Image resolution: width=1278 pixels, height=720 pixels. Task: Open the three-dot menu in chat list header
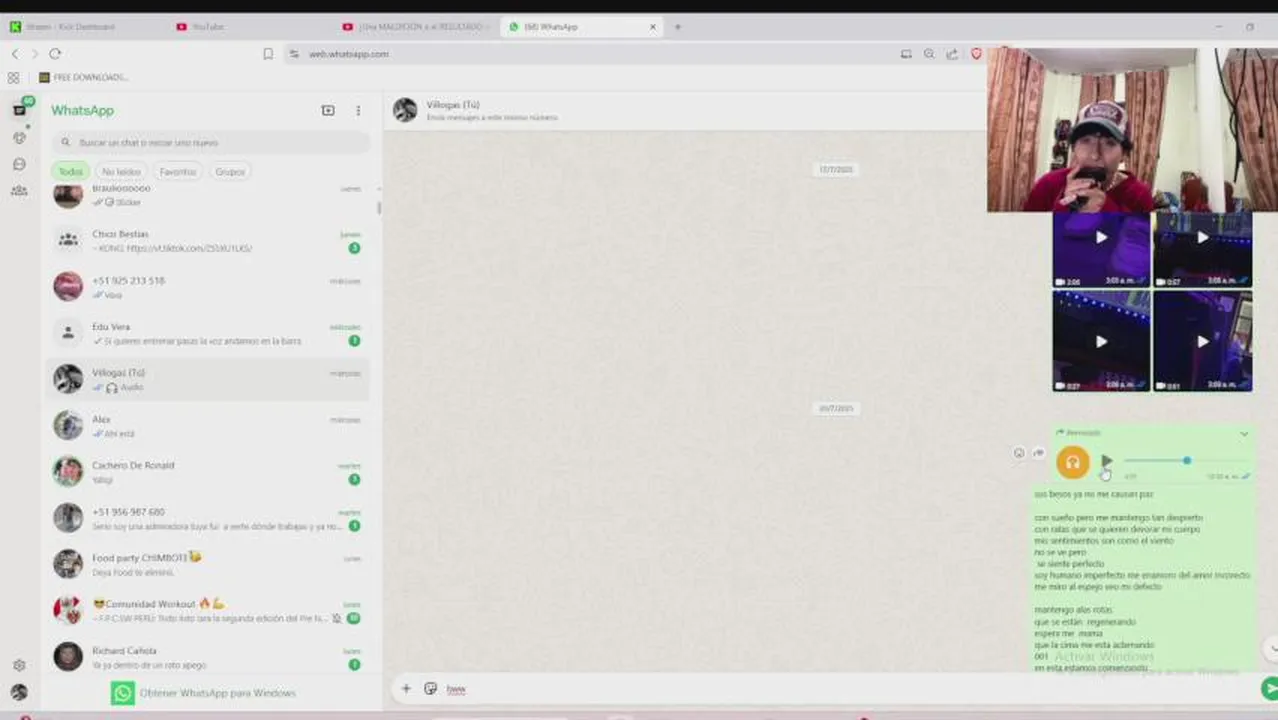[358, 110]
